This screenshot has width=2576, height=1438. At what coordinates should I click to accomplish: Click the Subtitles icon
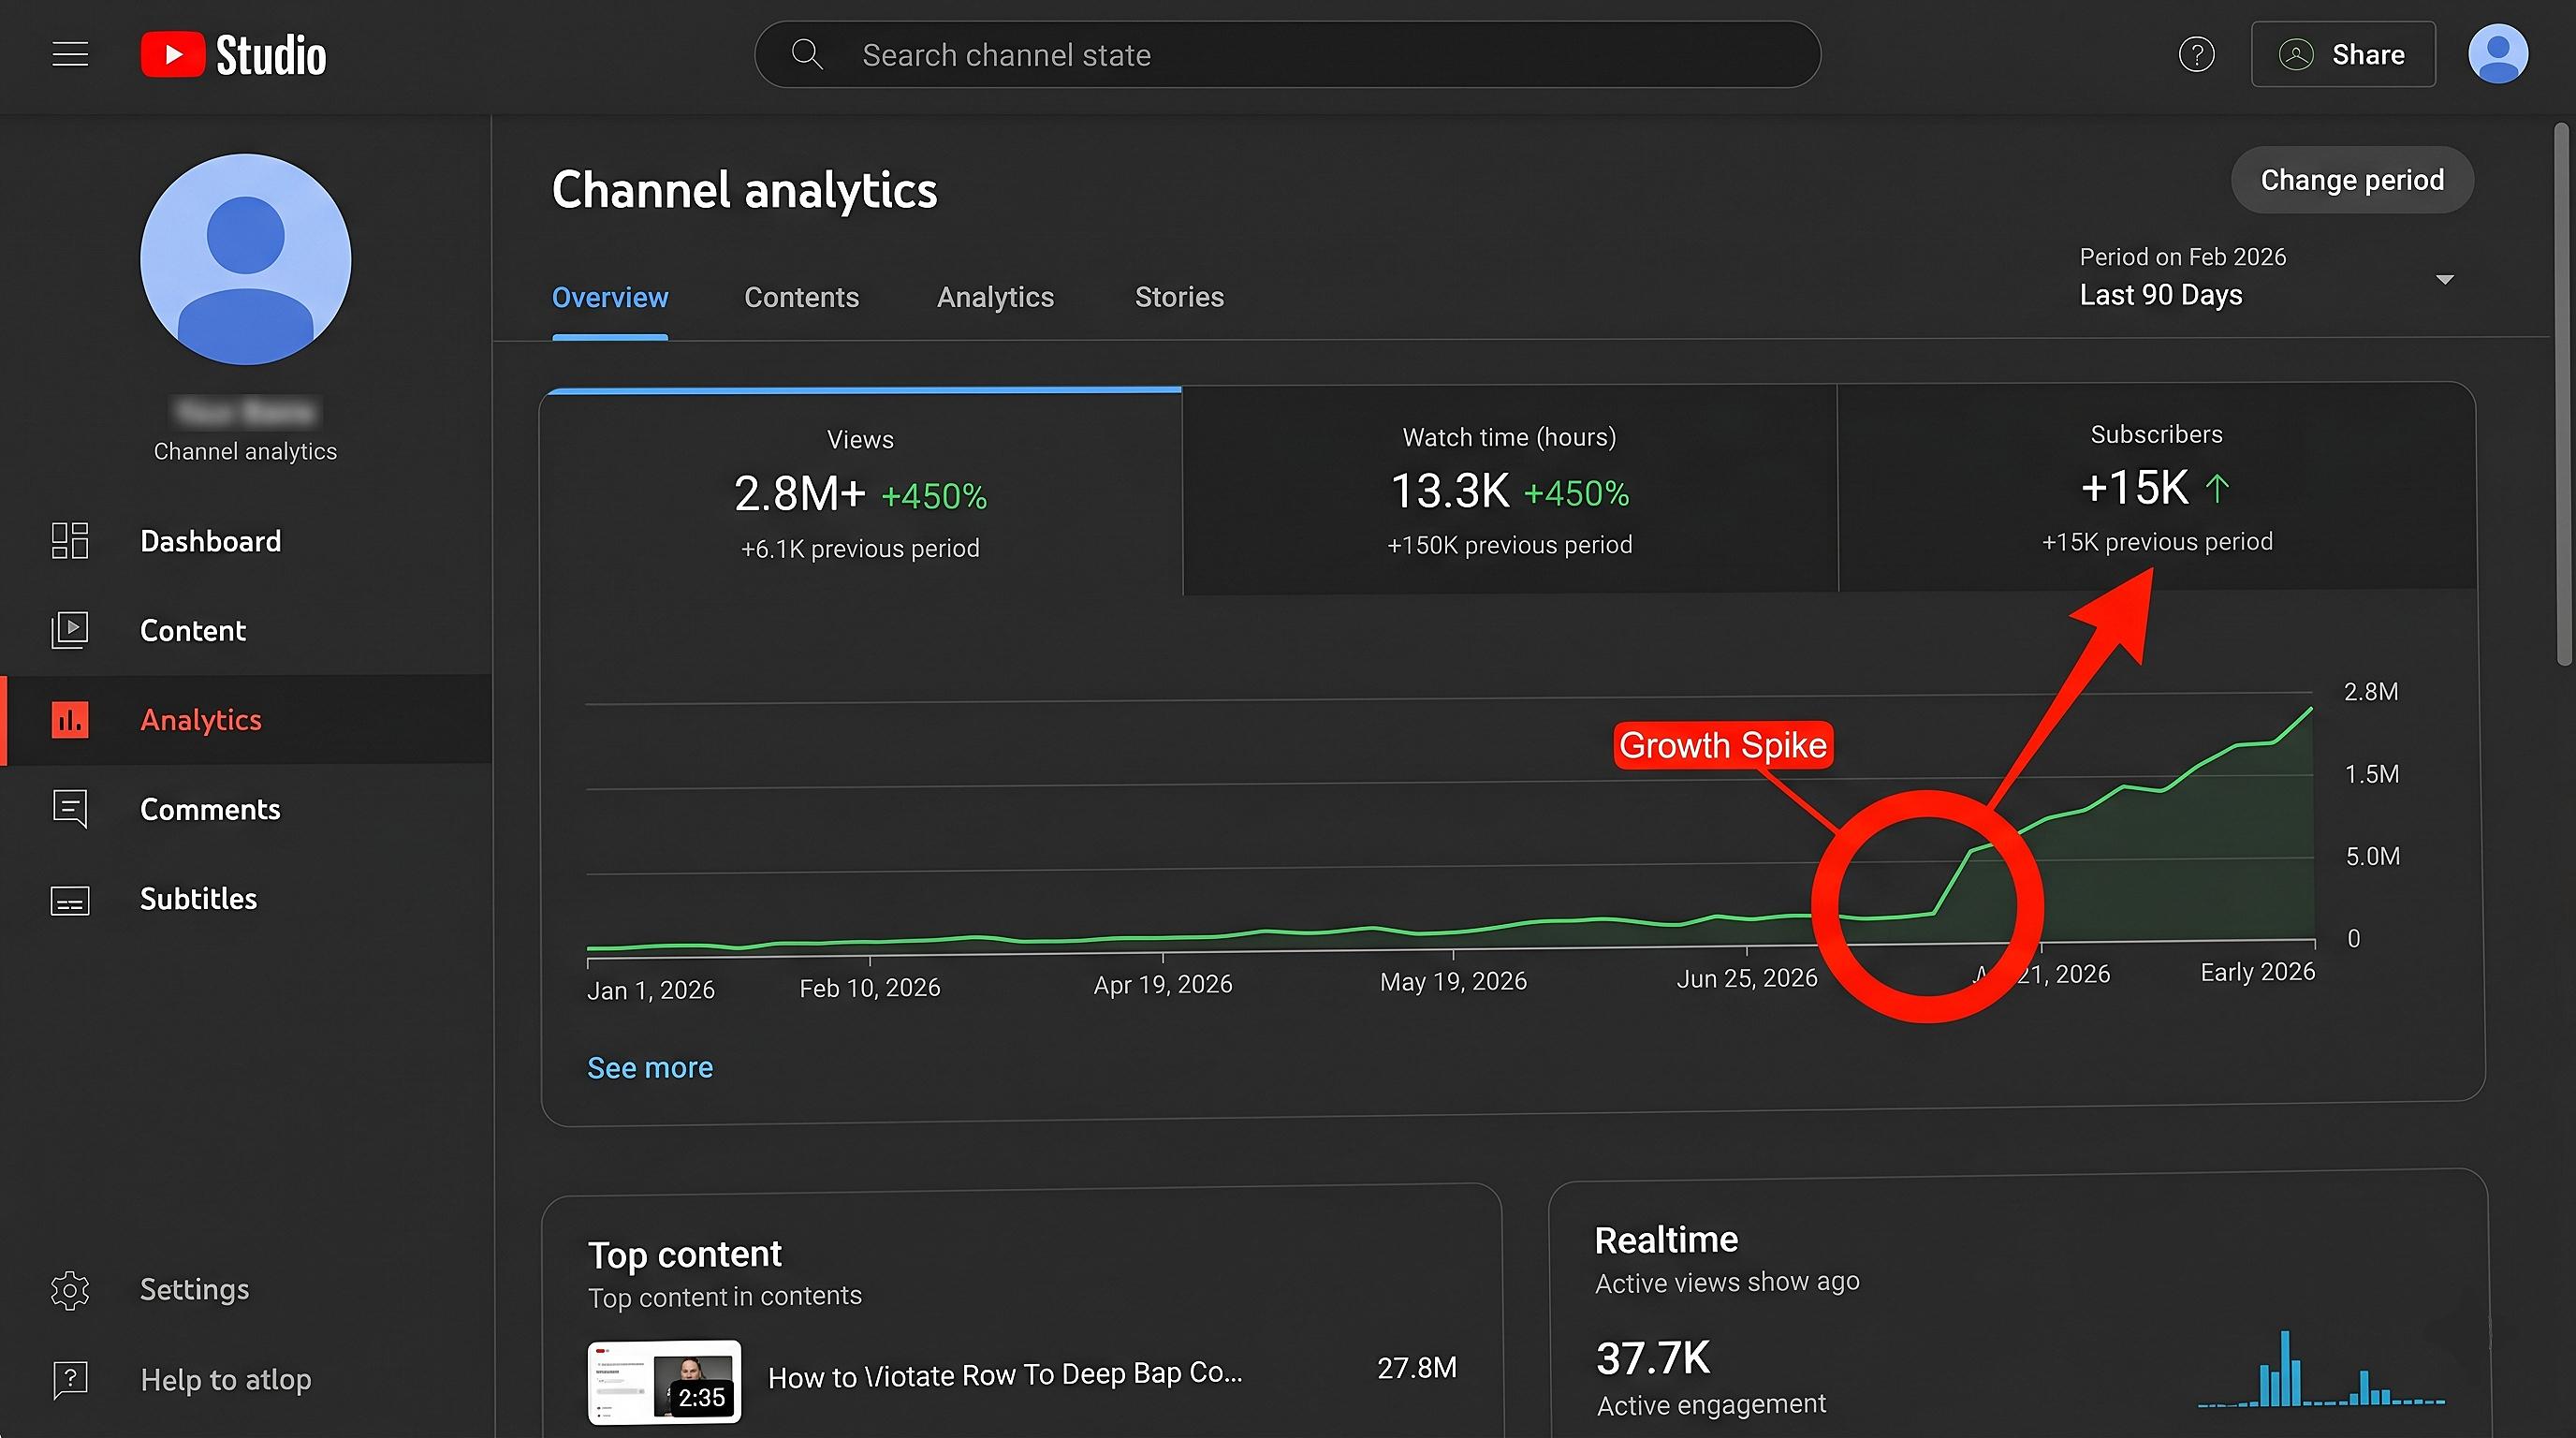click(x=69, y=900)
